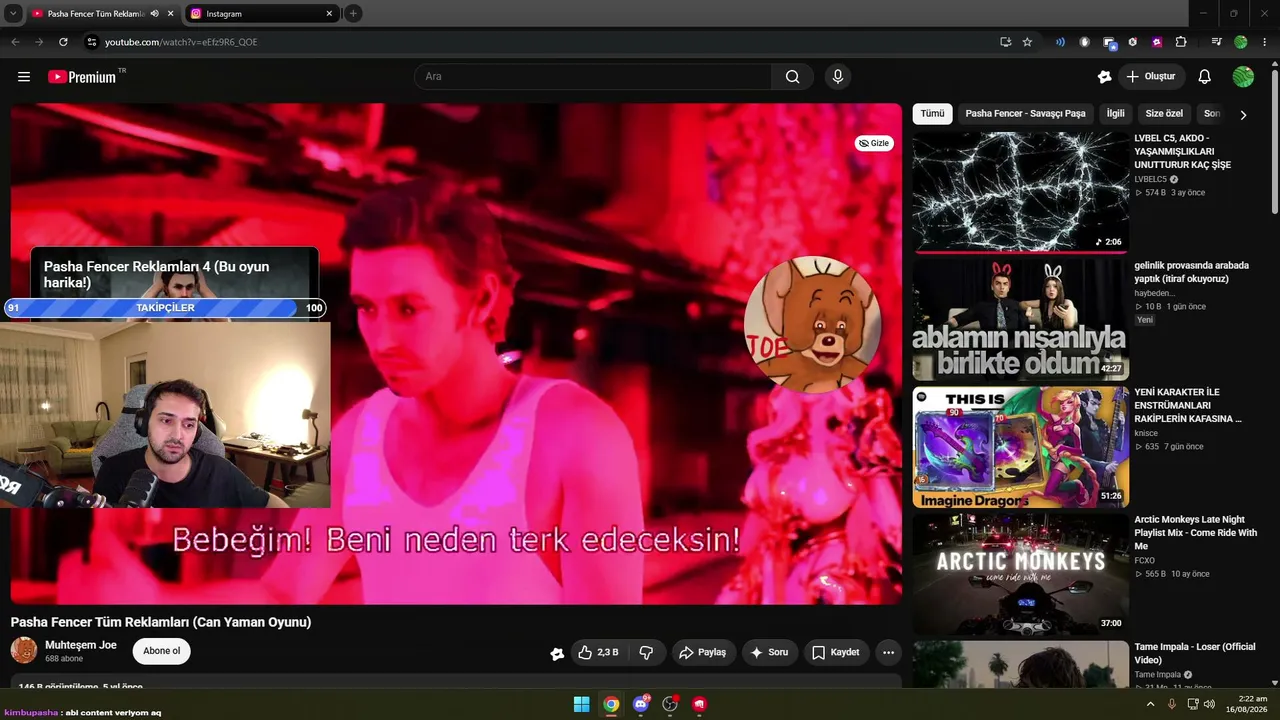Click the 'Pasha Fencer Reklamları 4' suggested card

tap(175, 273)
